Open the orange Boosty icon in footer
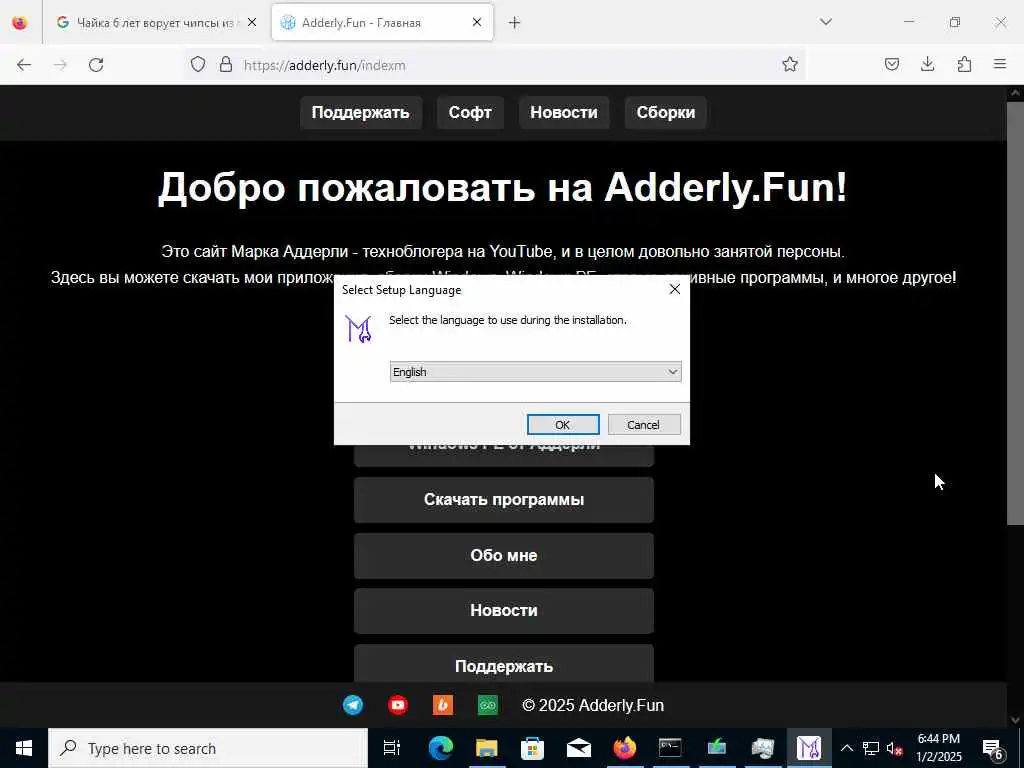Screen dimensions: 1024x768 tap(443, 705)
